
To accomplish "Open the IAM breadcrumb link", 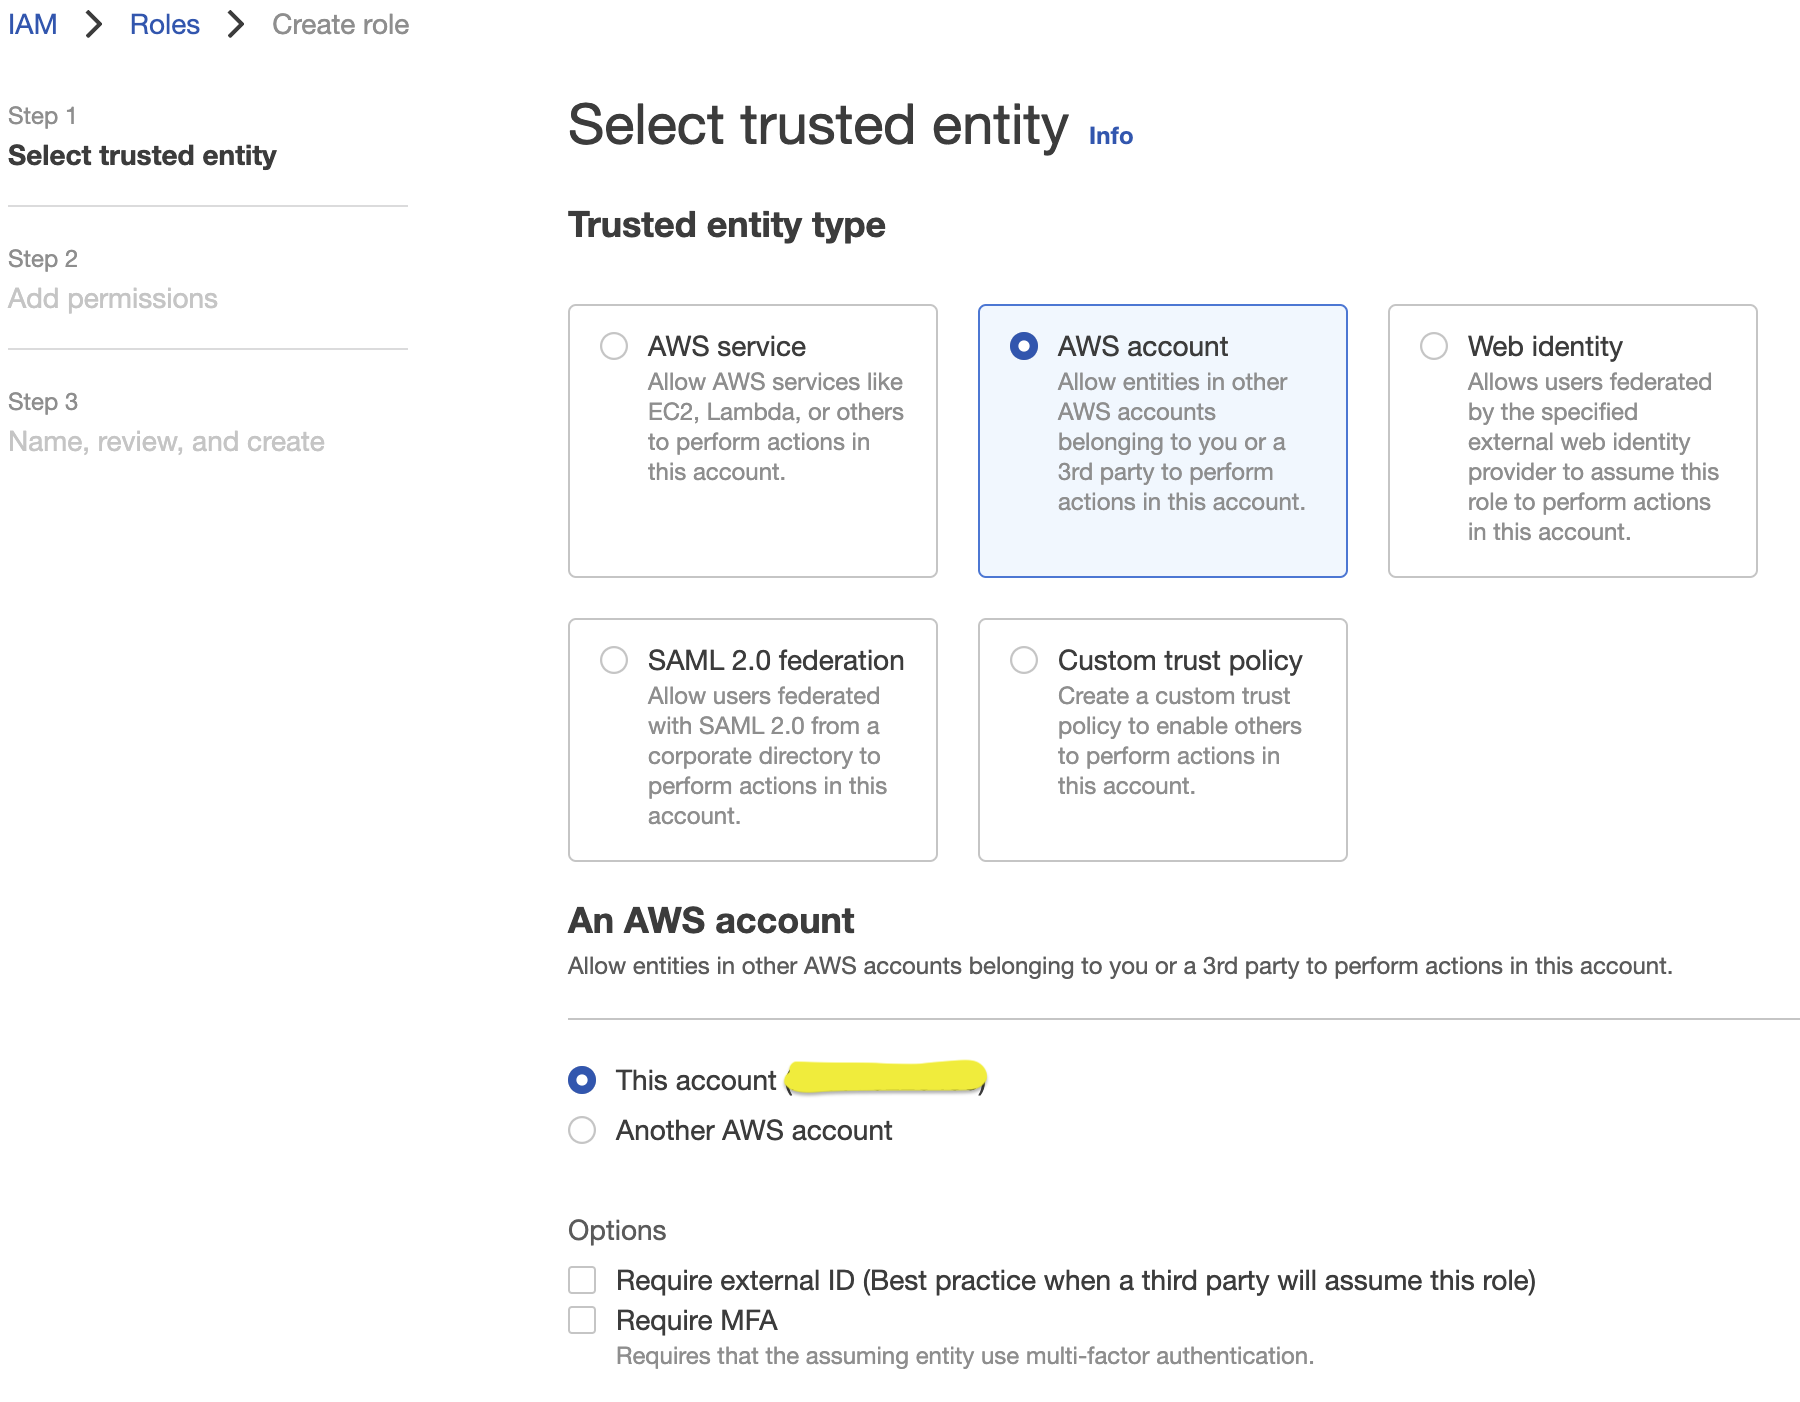I will [x=33, y=25].
